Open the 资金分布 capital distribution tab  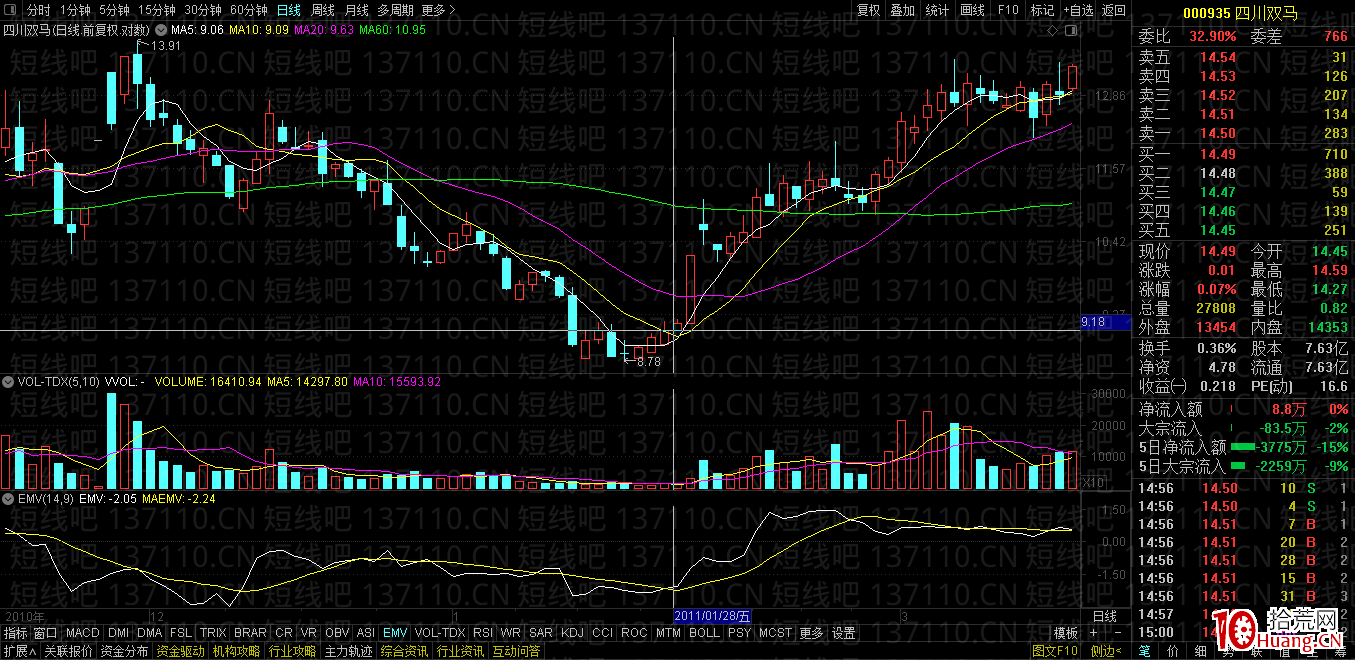point(125,651)
